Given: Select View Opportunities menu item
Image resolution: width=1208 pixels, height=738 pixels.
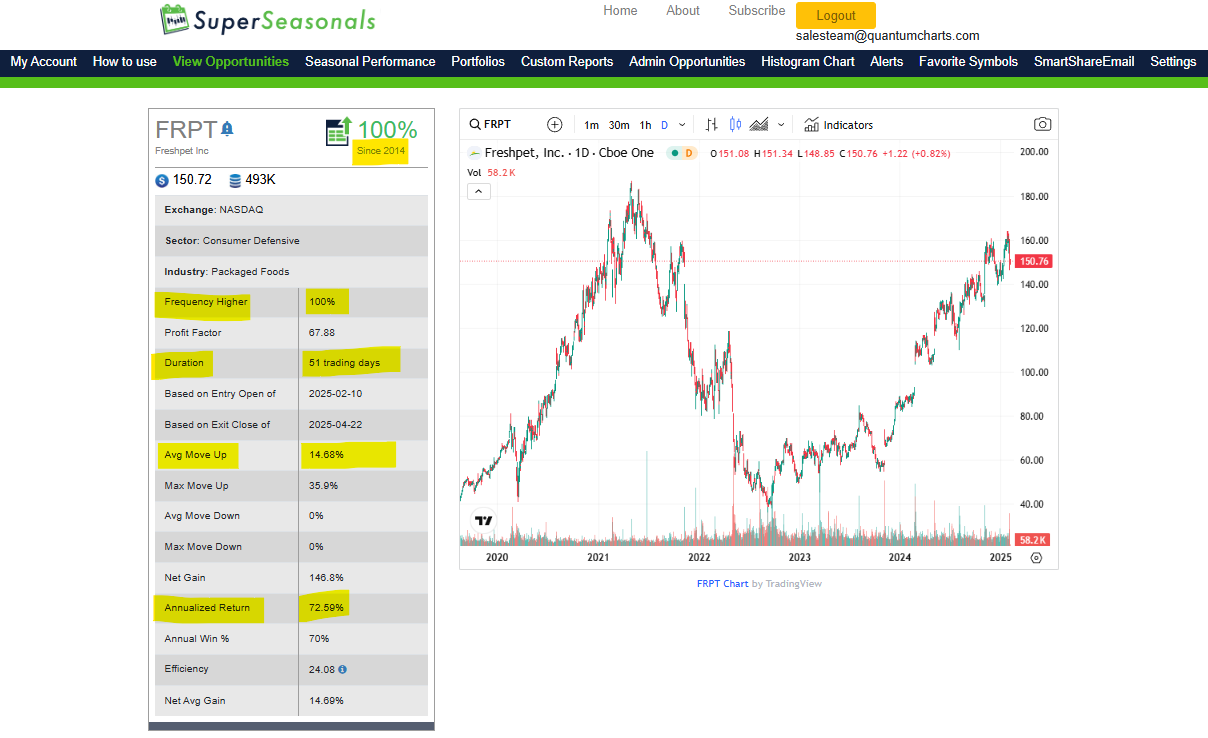Looking at the screenshot, I should 231,61.
